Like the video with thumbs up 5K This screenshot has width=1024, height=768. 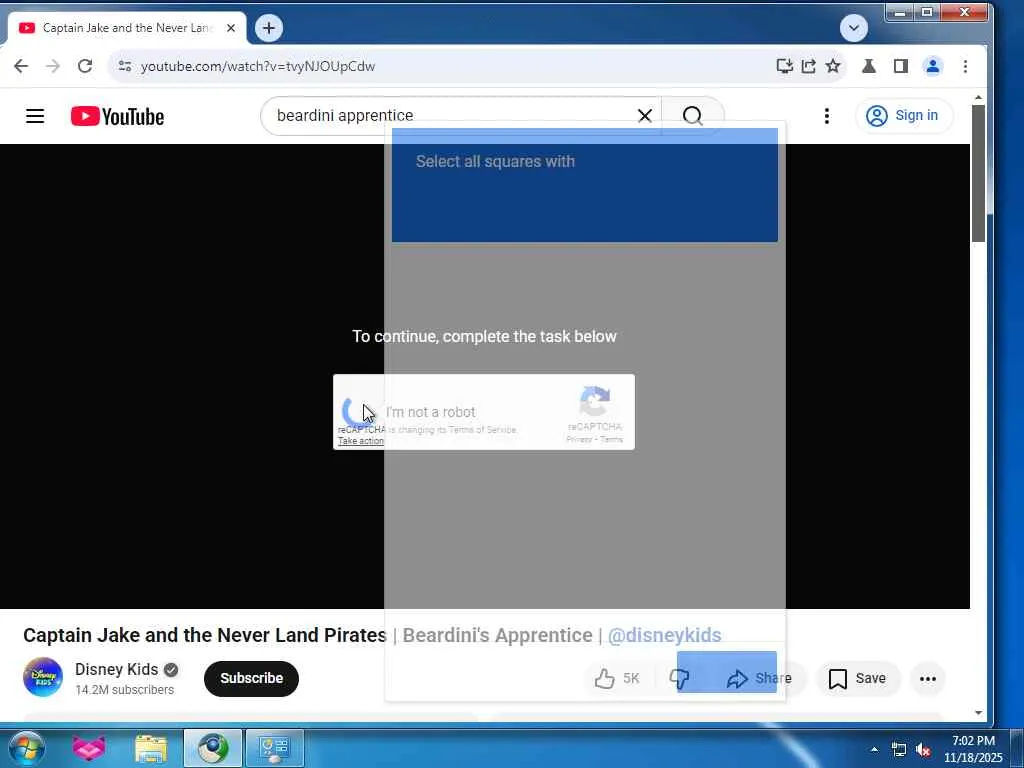(618, 679)
